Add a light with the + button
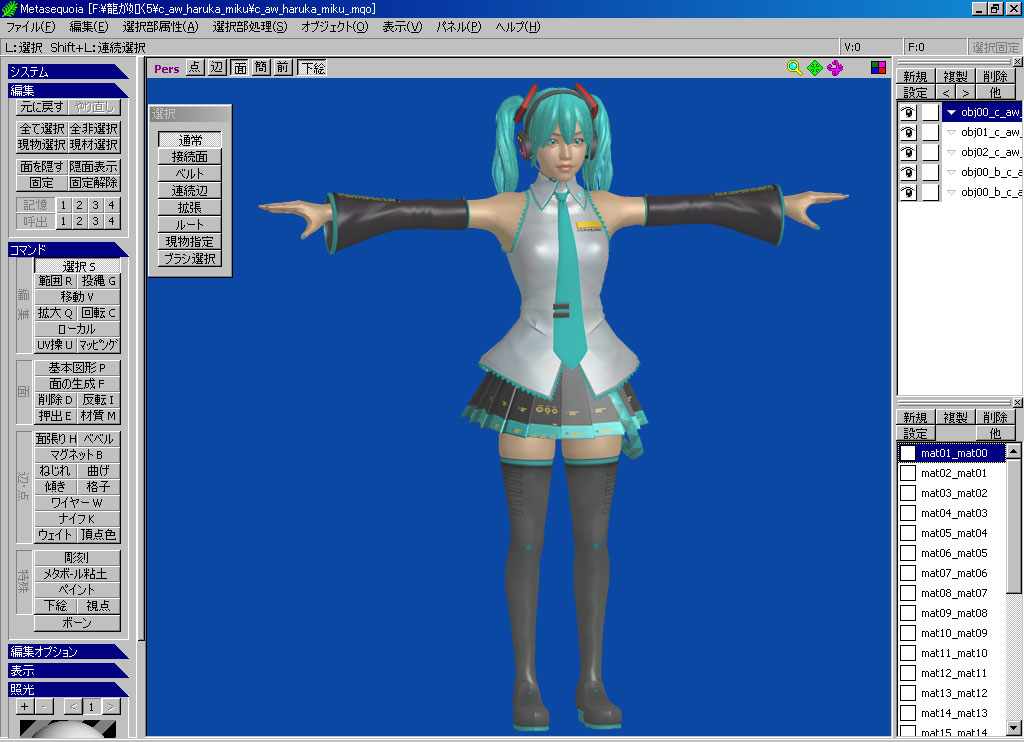 pos(25,706)
